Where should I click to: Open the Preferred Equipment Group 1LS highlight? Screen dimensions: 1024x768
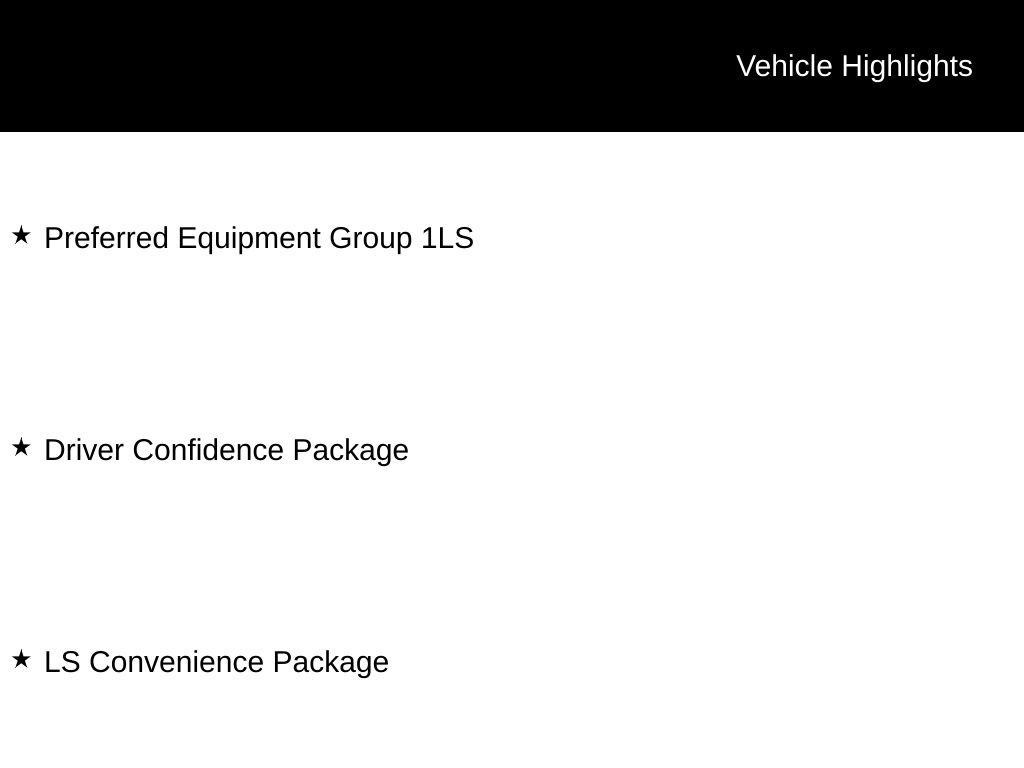click(x=259, y=239)
